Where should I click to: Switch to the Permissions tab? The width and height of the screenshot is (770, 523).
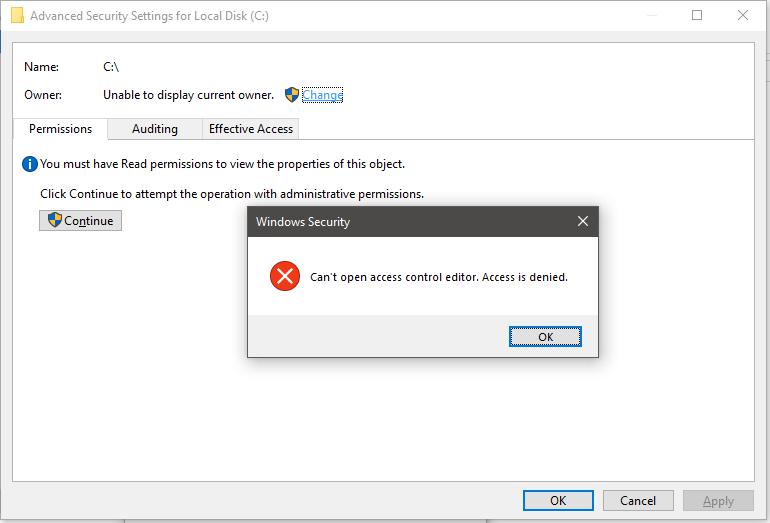point(60,129)
